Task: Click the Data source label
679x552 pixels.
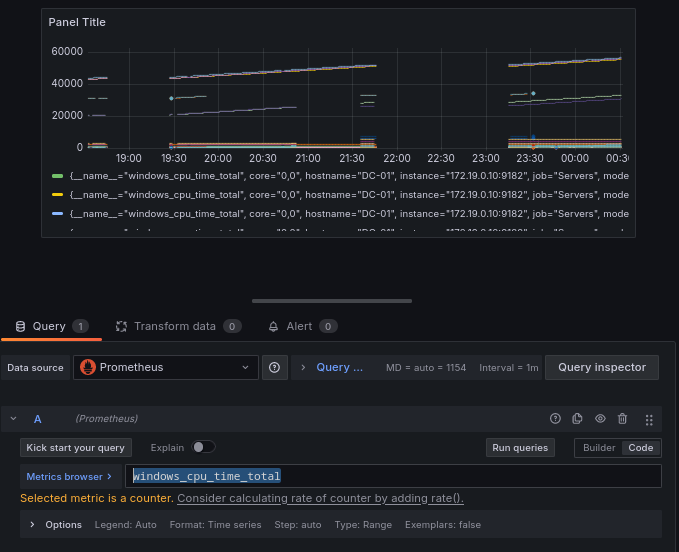Action: pos(35,368)
